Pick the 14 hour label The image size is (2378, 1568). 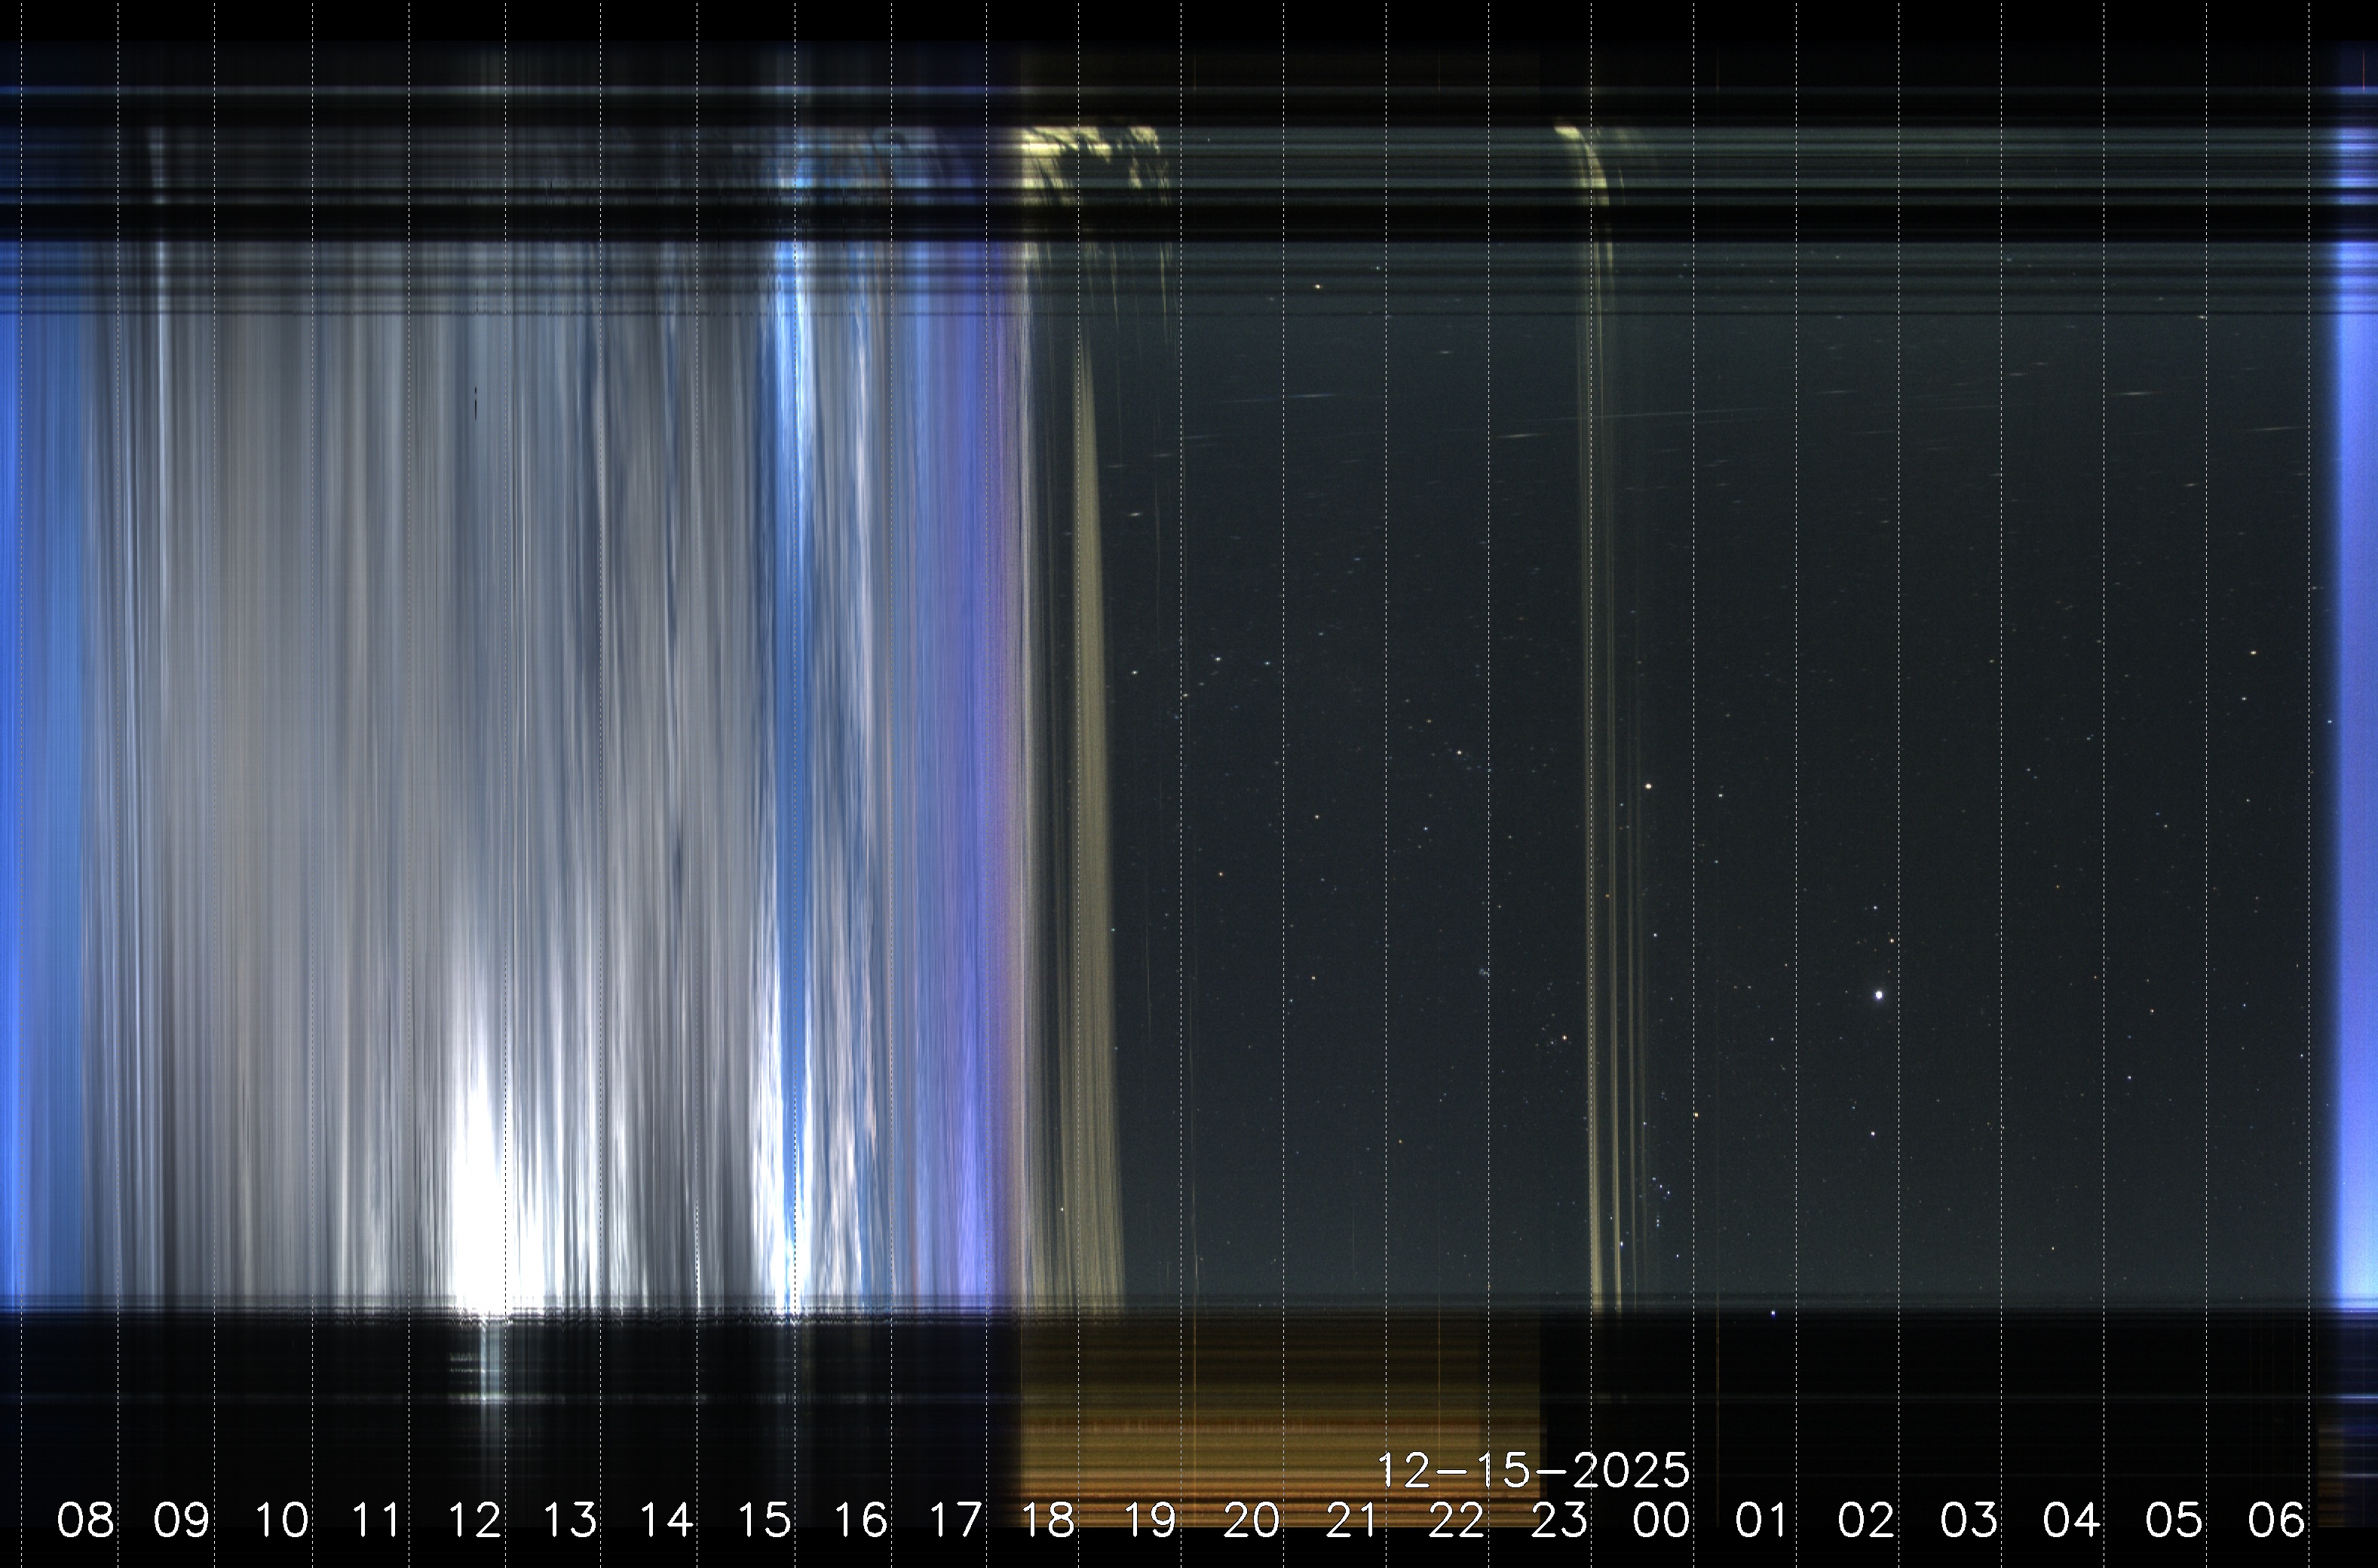[x=667, y=1521]
